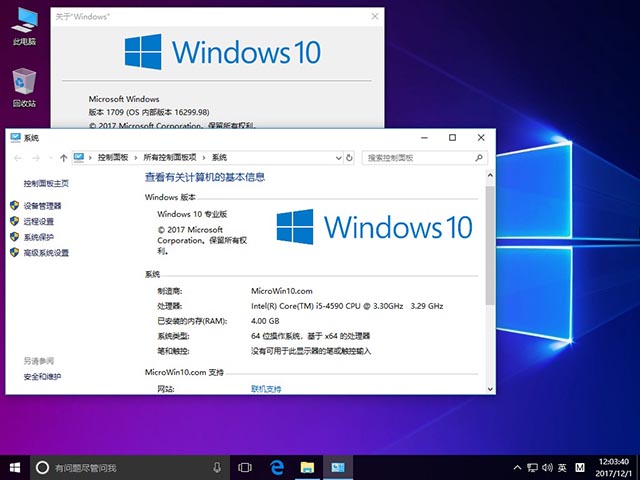Screen dimensions: 640x480
Task: Open the Recycle Bin desktop icon
Action: click(x=24, y=88)
